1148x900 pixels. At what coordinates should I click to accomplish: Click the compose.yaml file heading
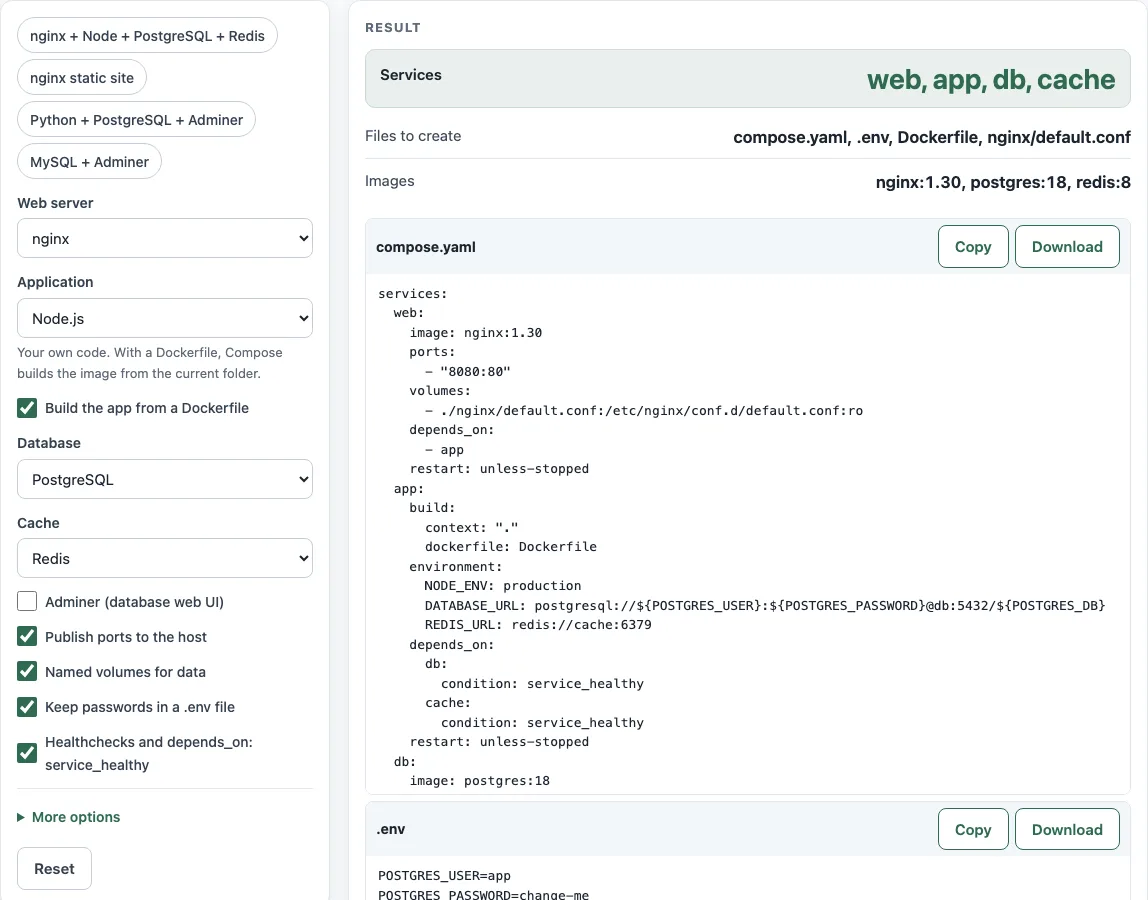[x=426, y=247]
